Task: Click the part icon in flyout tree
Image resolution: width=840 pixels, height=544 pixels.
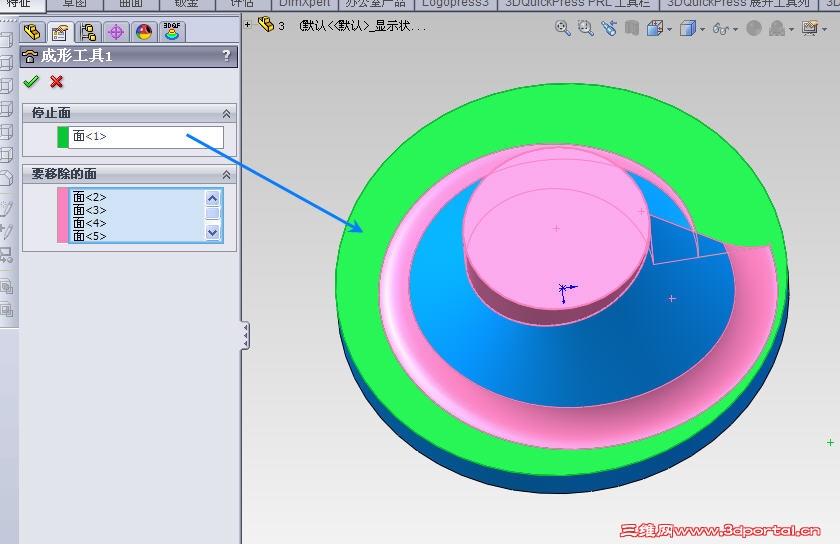Action: point(266,25)
